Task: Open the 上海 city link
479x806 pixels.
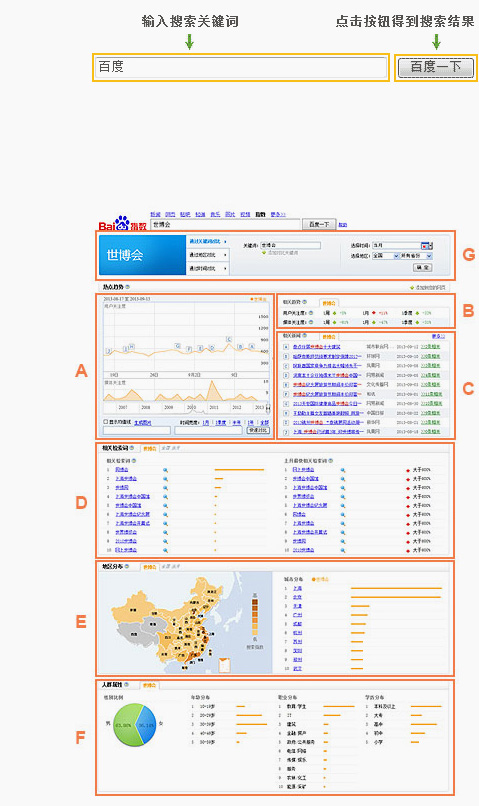Action: coord(297,588)
